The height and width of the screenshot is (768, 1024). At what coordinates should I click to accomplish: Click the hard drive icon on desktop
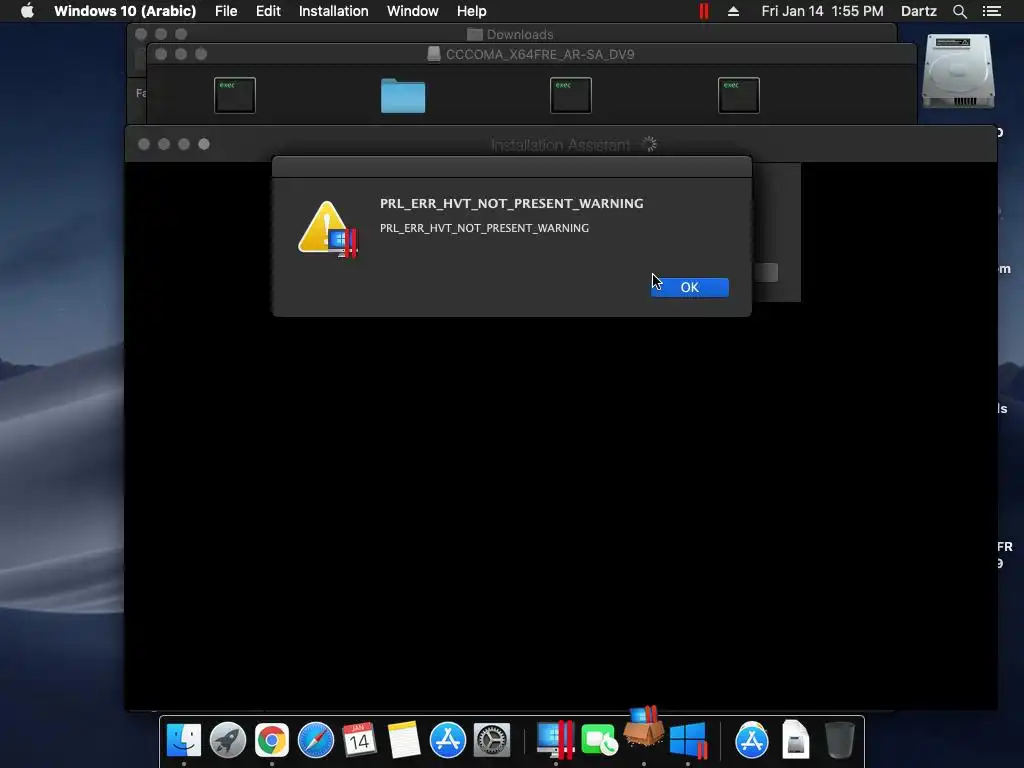958,71
